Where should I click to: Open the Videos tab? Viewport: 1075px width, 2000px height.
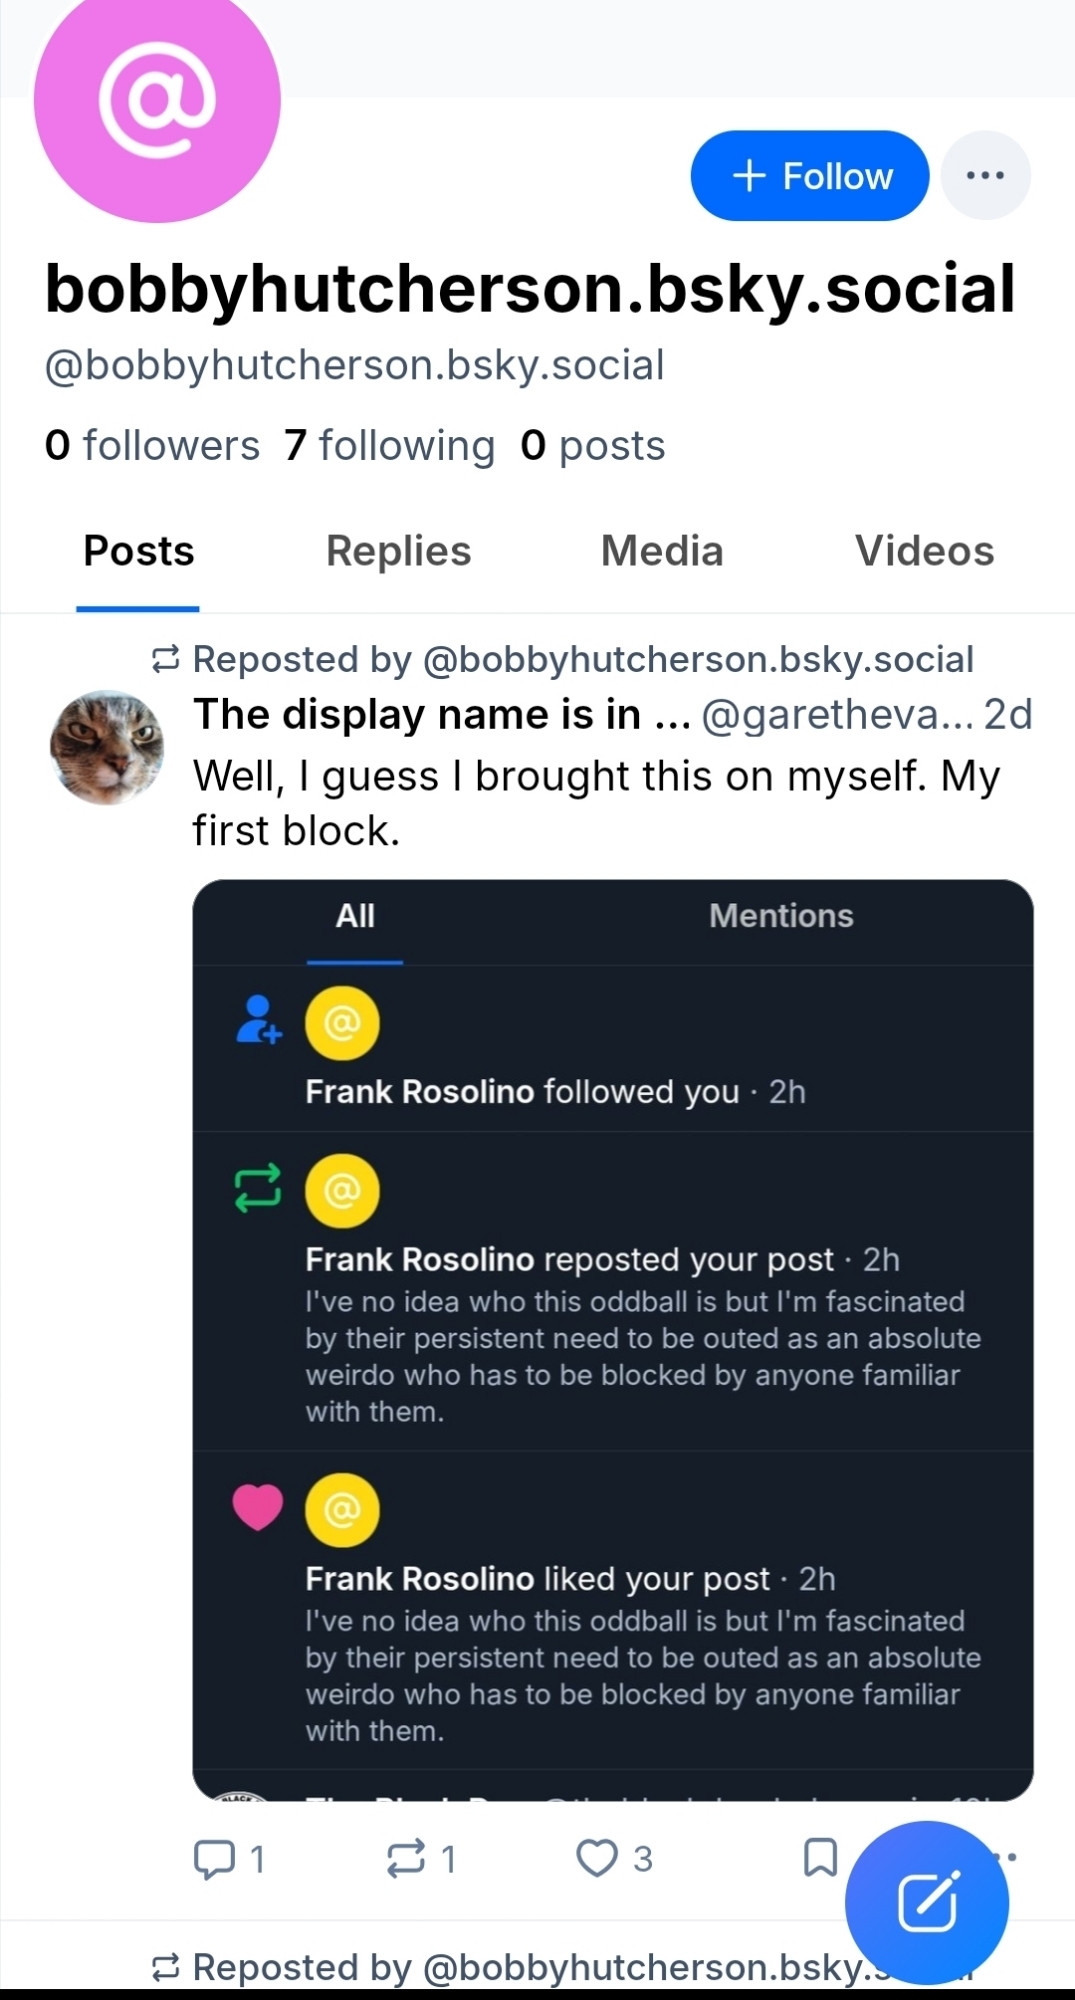tap(924, 551)
